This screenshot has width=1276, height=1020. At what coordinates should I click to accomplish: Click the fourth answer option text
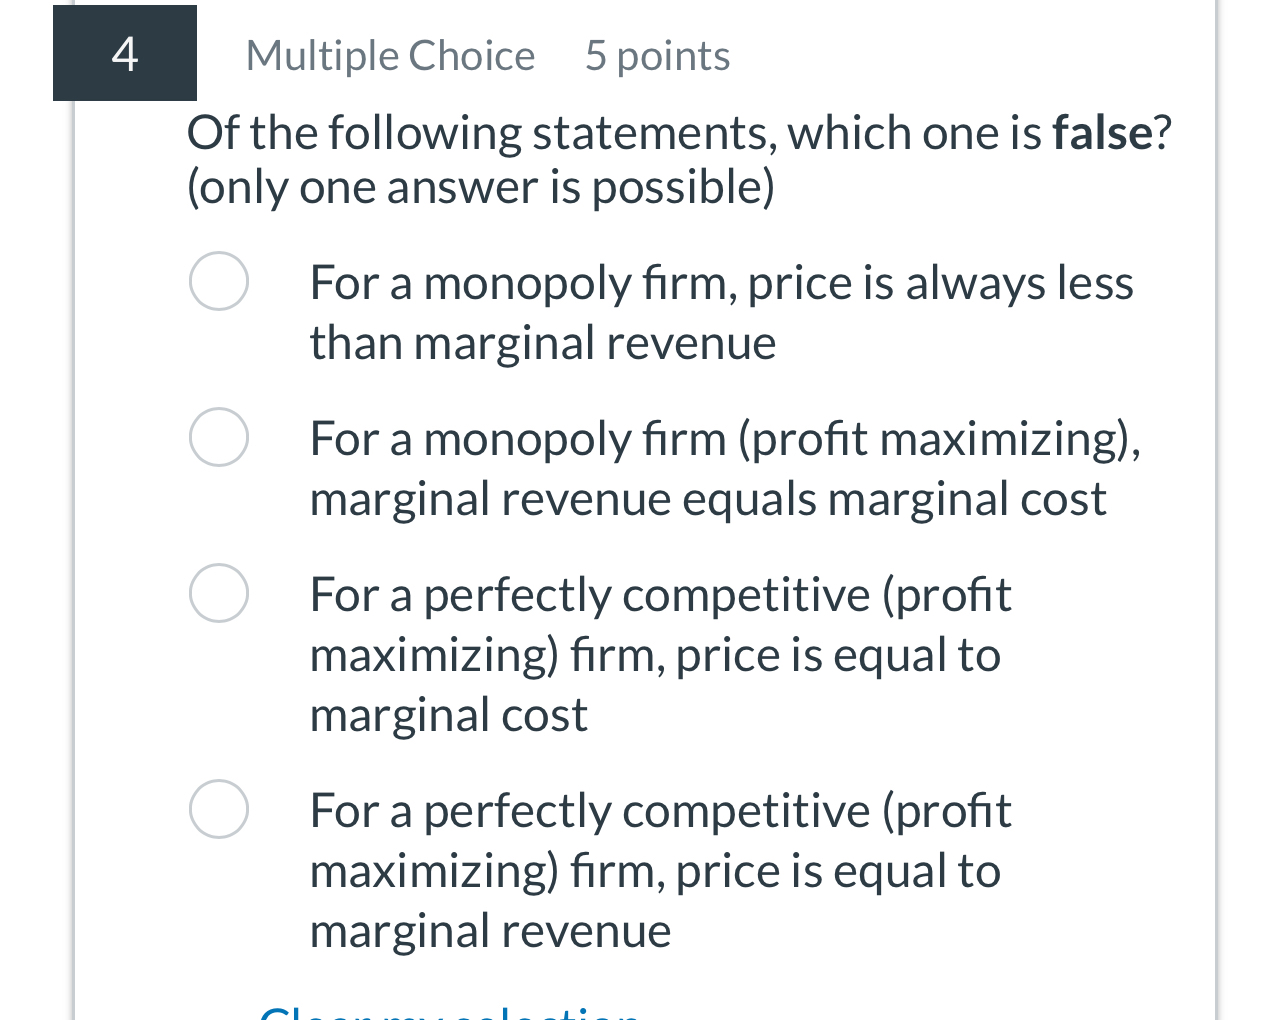pos(660,870)
